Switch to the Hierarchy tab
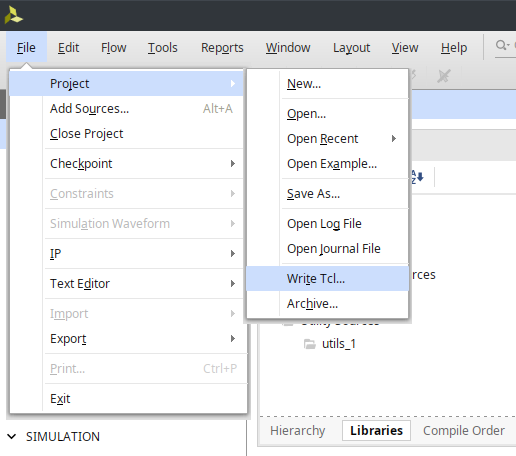The height and width of the screenshot is (456, 516). (298, 430)
